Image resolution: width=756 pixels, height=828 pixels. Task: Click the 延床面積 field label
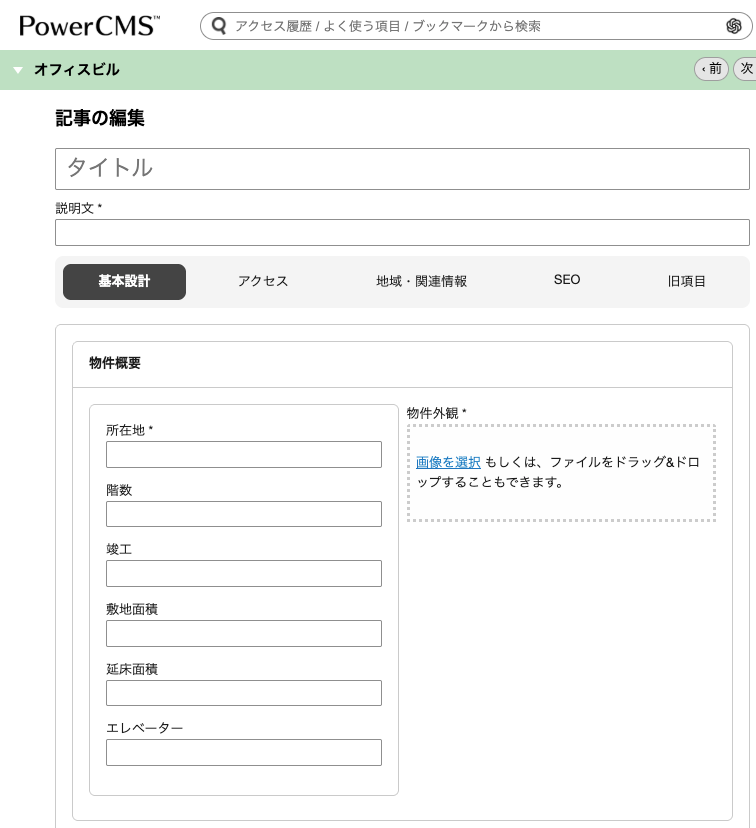point(132,669)
